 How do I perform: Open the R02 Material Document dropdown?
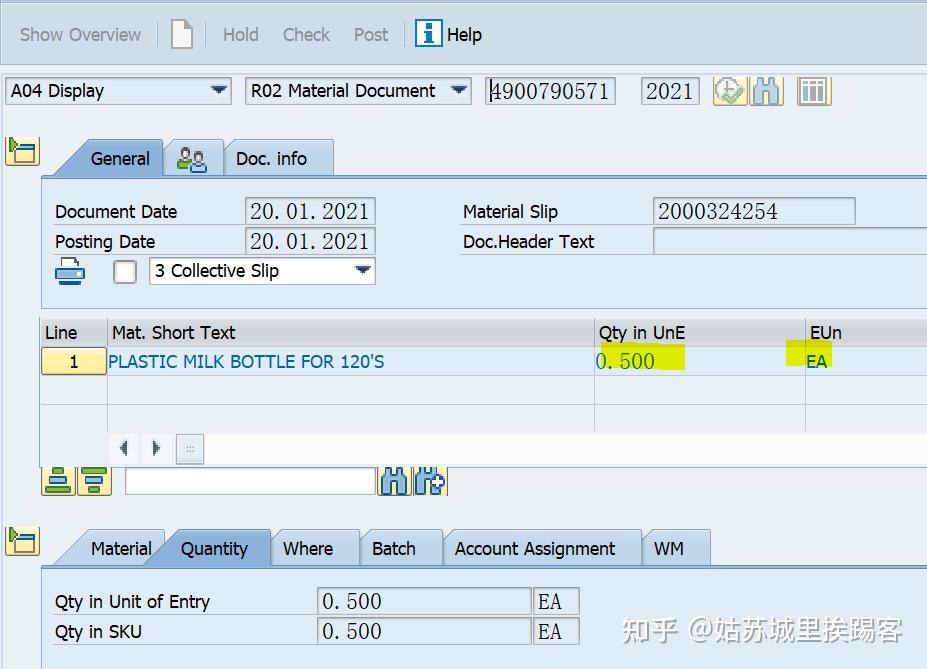tap(459, 90)
